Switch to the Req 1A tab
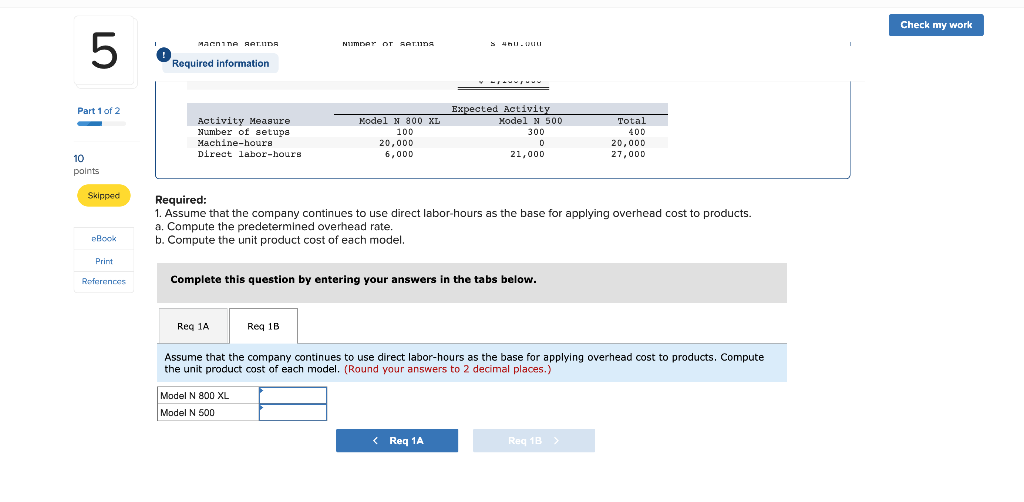The height and width of the screenshot is (502, 1024). point(193,326)
